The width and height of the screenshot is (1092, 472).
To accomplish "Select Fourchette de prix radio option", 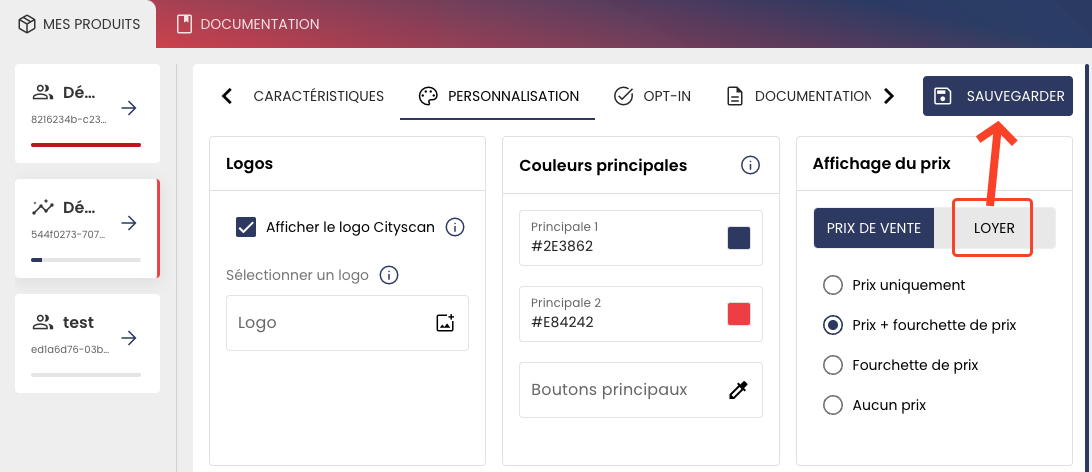I will pos(833,365).
